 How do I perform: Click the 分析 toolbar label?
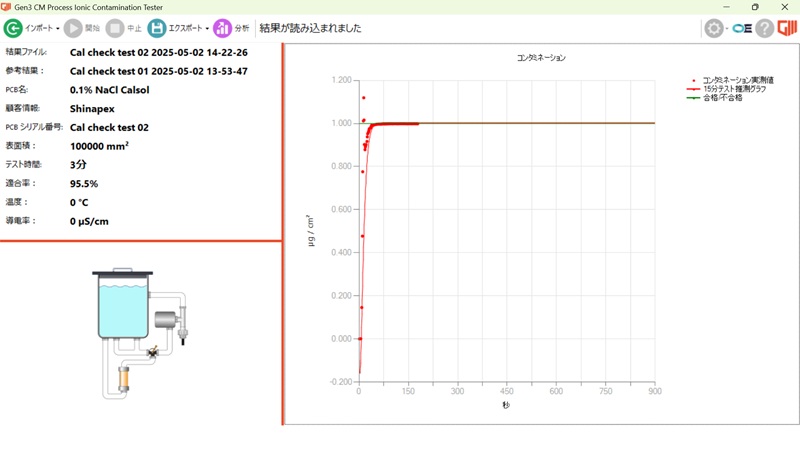[x=242, y=29]
